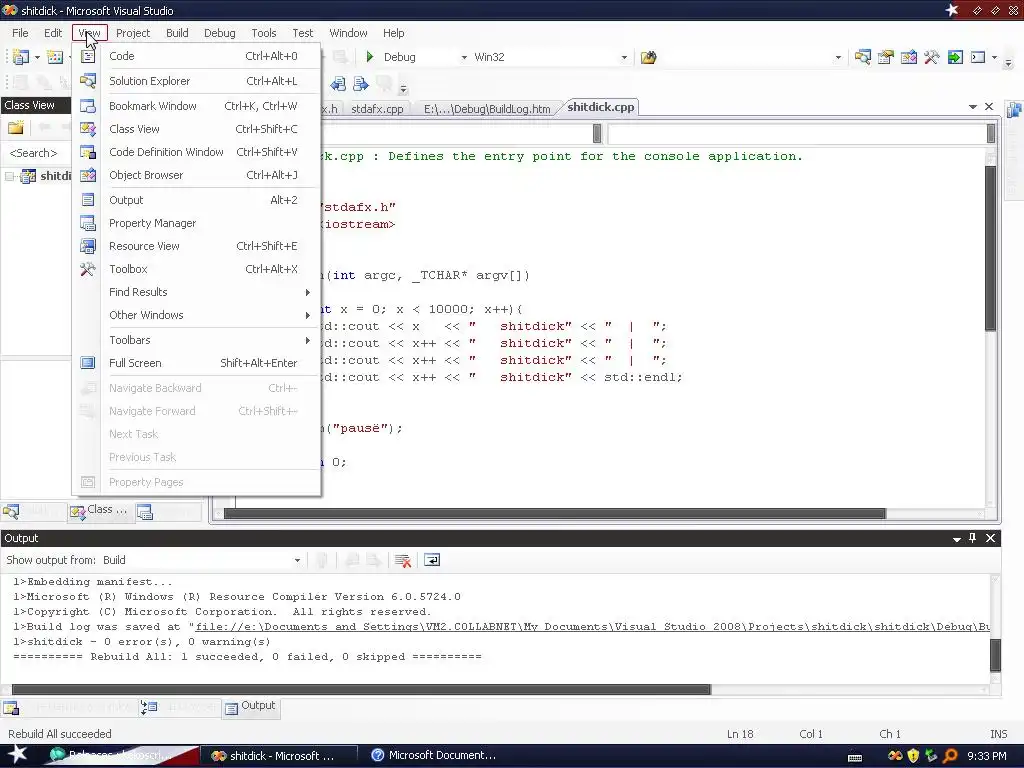Screen dimensions: 1024x768
Task: Show Output window via View menu
Action: point(197,200)
